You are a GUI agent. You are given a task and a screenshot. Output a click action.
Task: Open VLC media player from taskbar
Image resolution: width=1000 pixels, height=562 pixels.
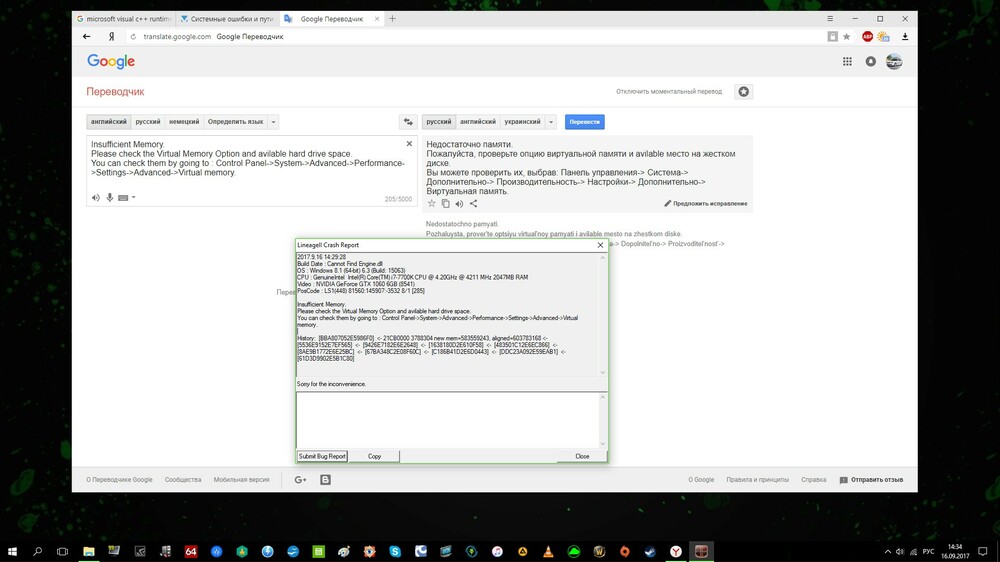coord(548,552)
